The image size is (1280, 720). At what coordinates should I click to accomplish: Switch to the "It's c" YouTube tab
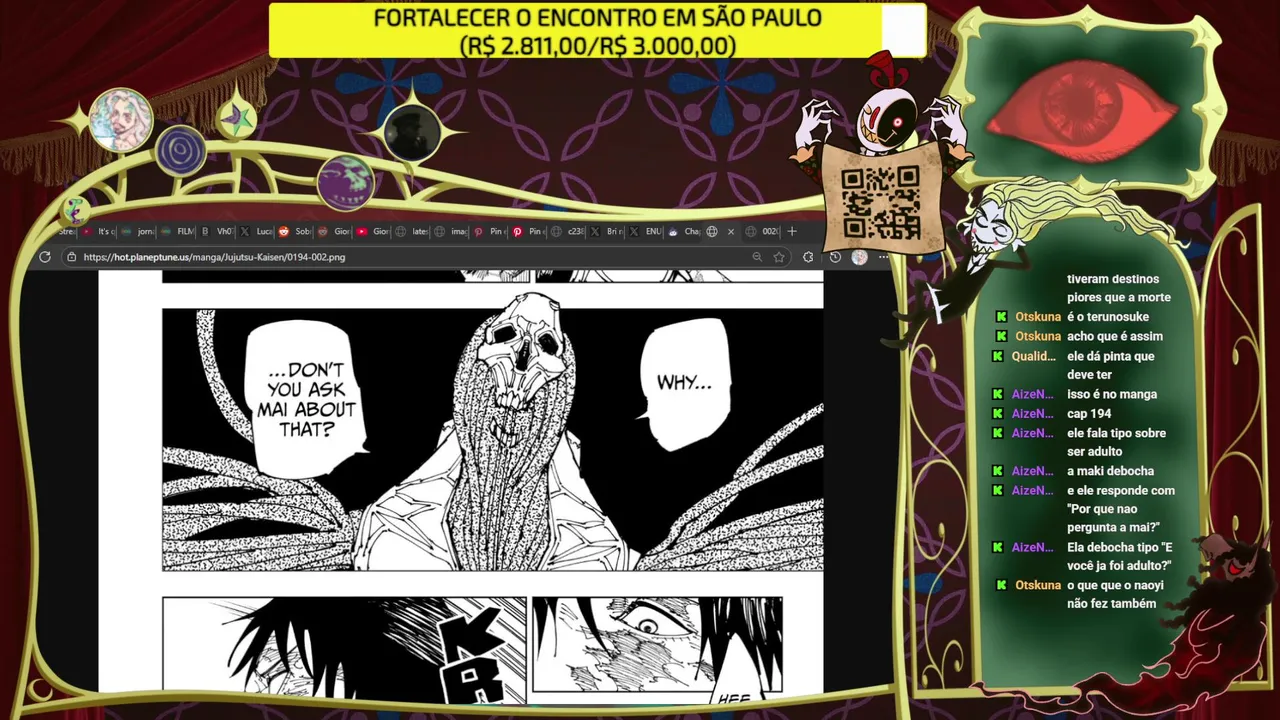pyautogui.click(x=99, y=231)
